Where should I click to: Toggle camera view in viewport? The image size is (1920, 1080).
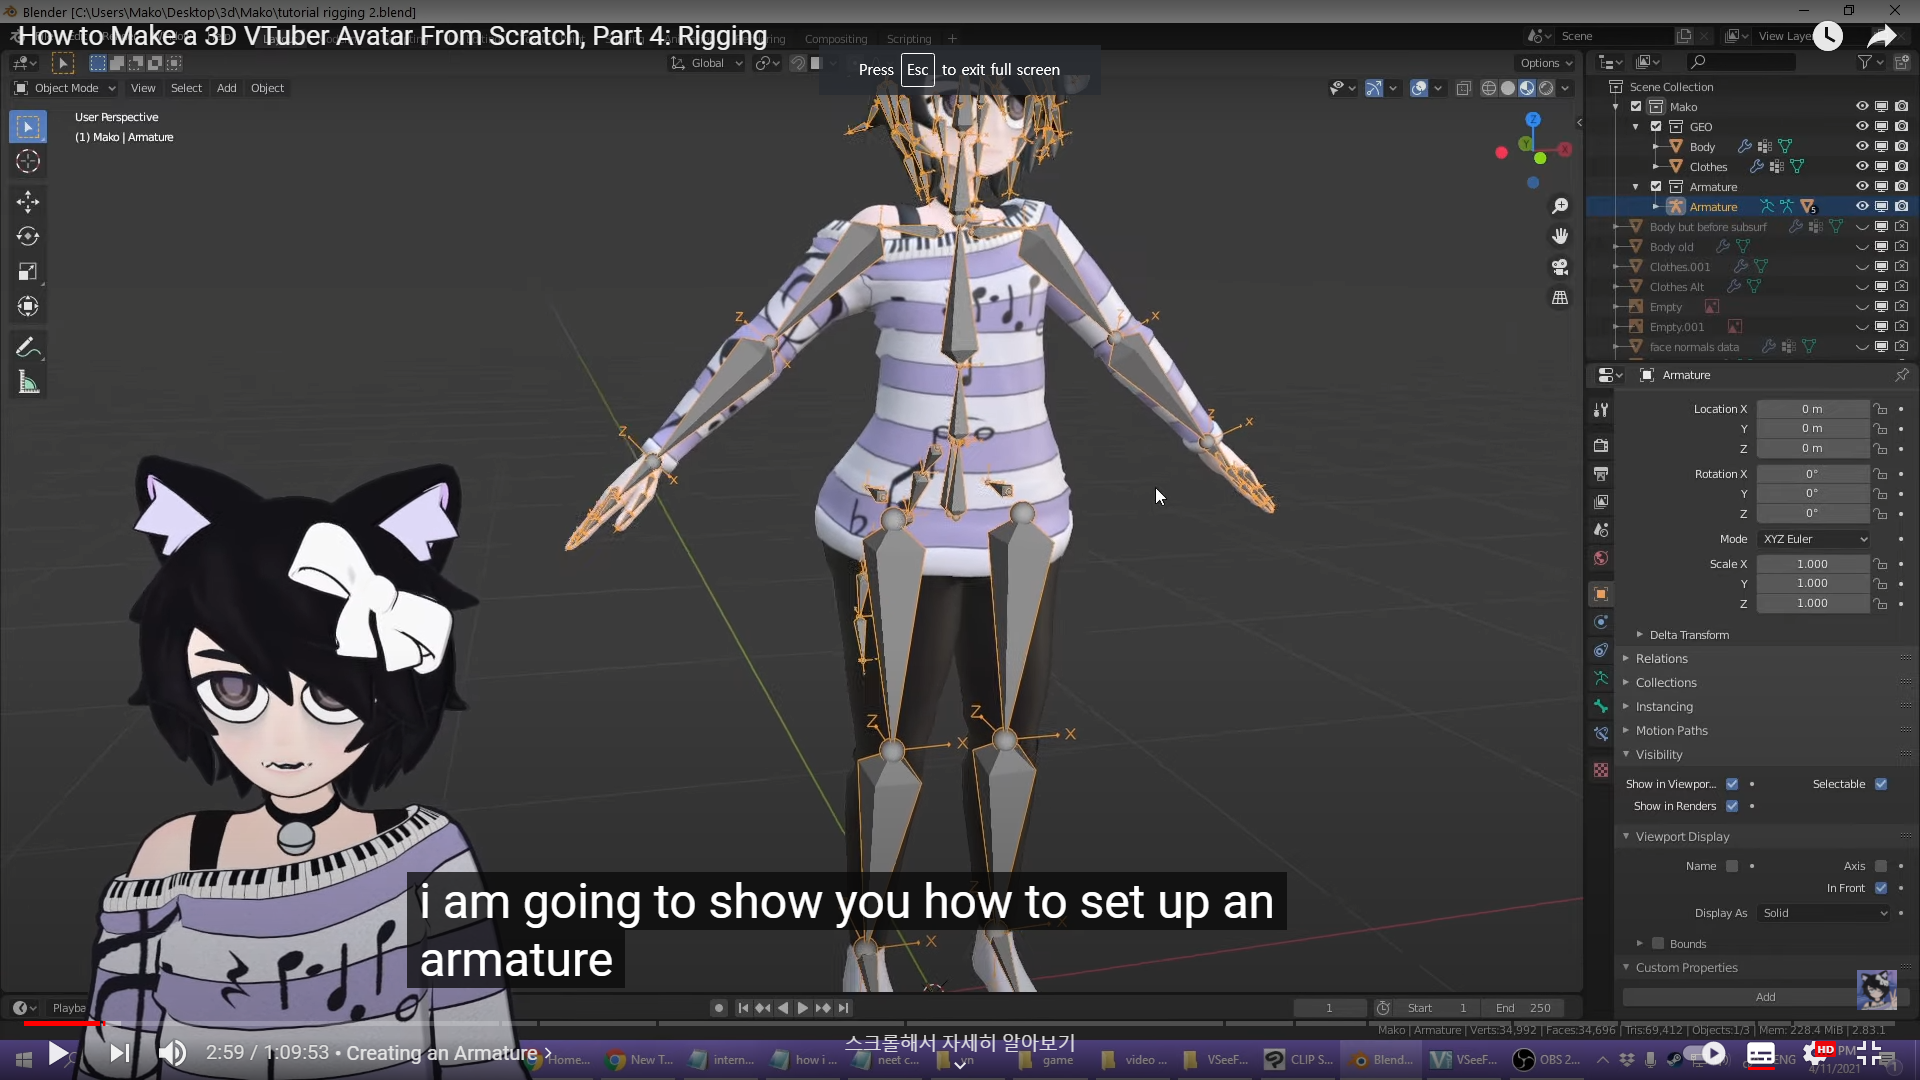[x=1560, y=267]
